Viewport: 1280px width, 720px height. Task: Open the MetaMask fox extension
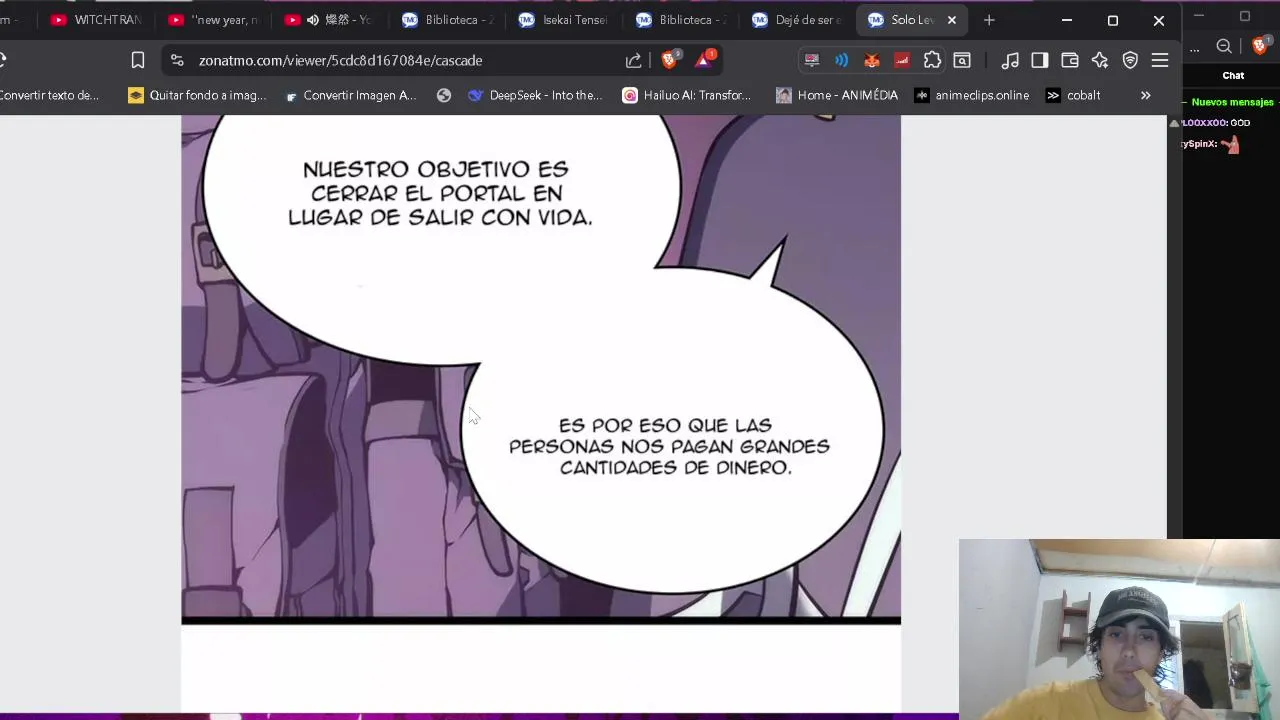pyautogui.click(x=872, y=60)
